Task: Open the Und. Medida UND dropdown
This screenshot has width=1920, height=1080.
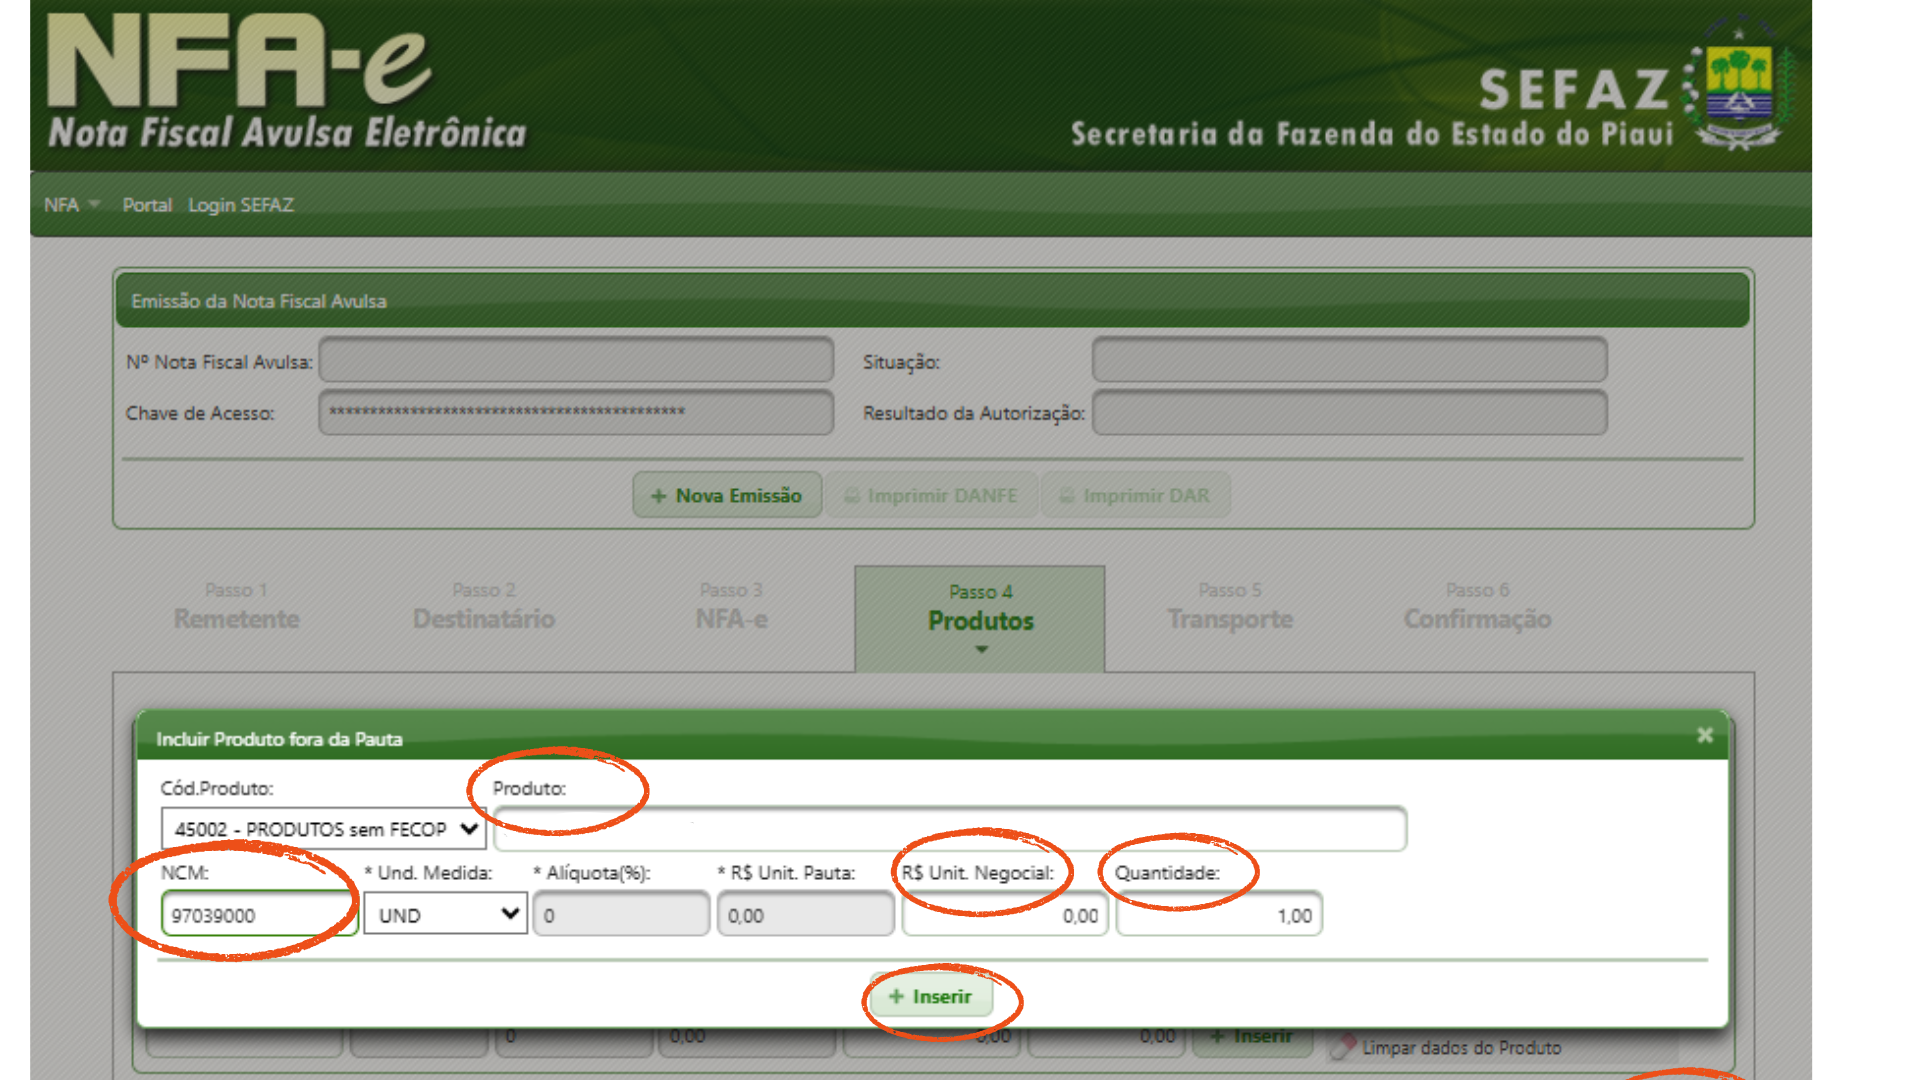Action: coord(446,914)
